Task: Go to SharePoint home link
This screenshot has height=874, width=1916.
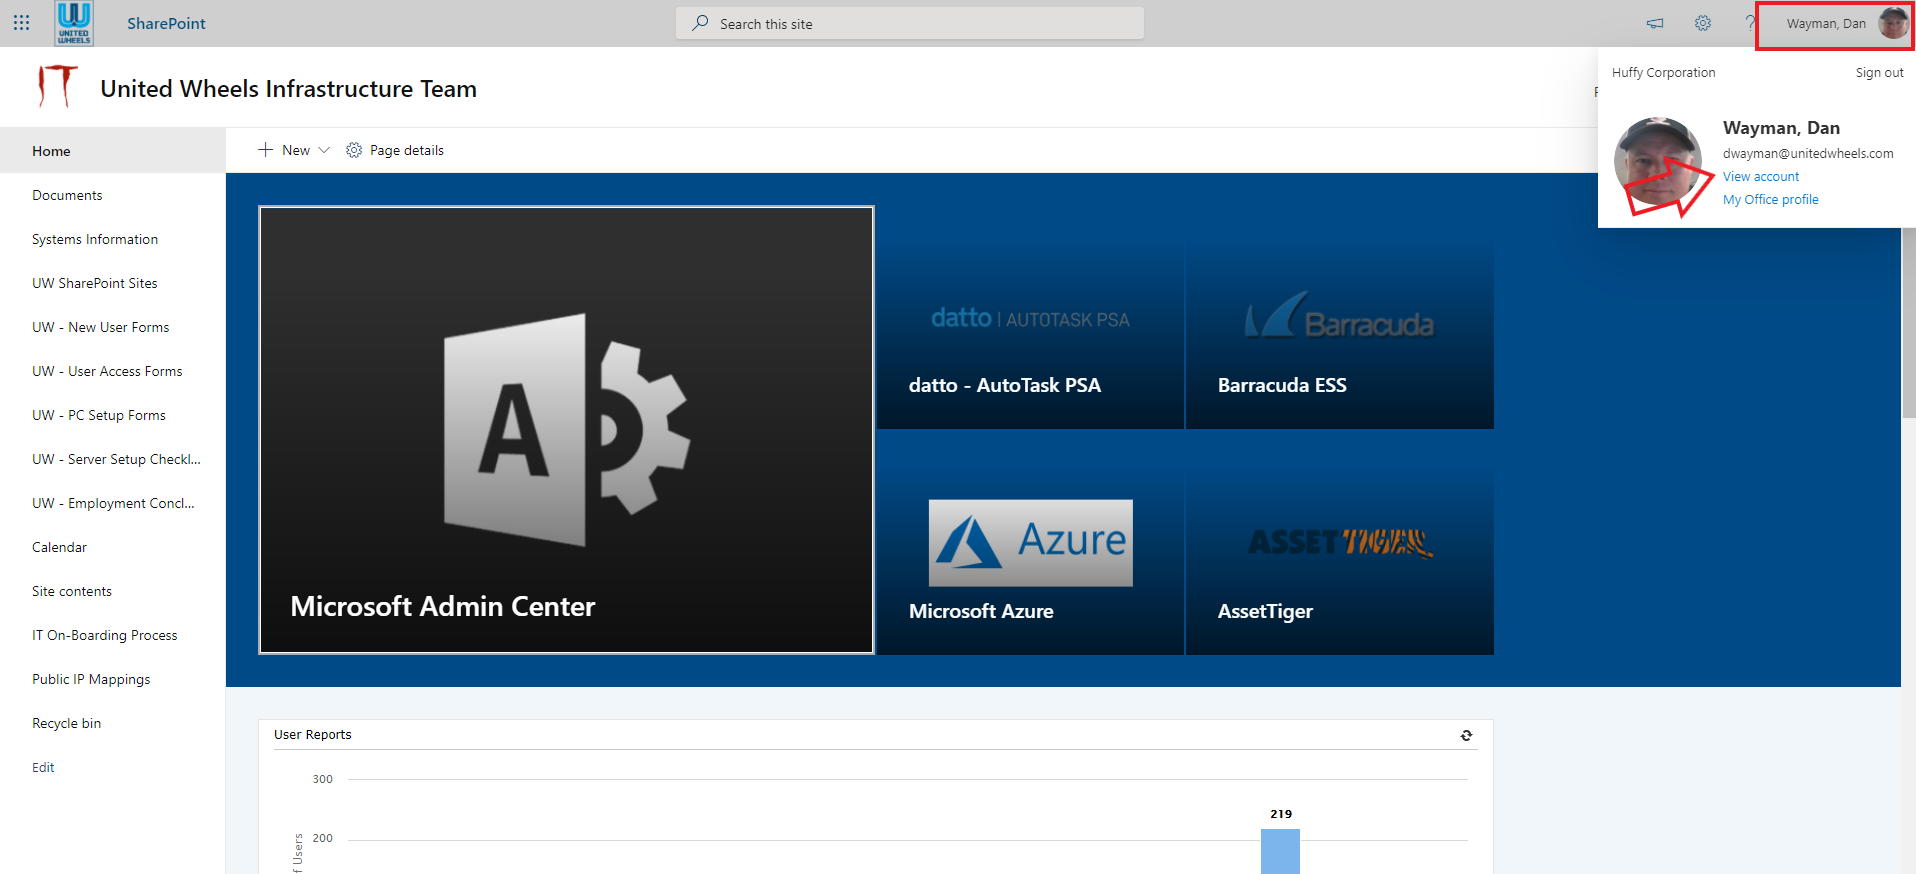Action: click(166, 23)
